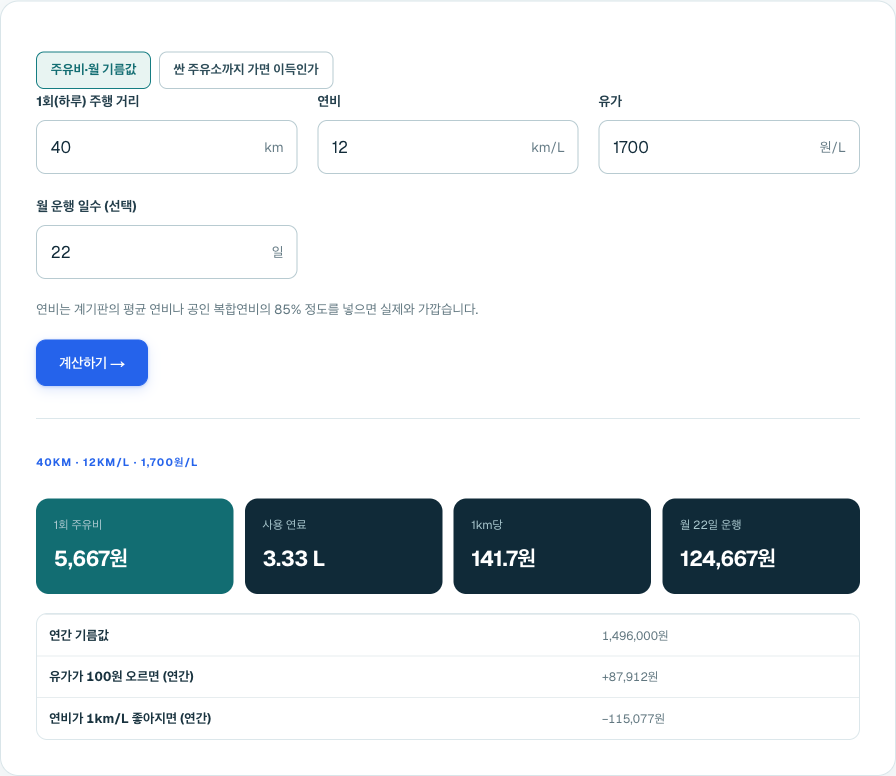Screen dimensions: 896x776
Task: Click the 월 운행 일수 (선택) label
Action: [x=86, y=206]
